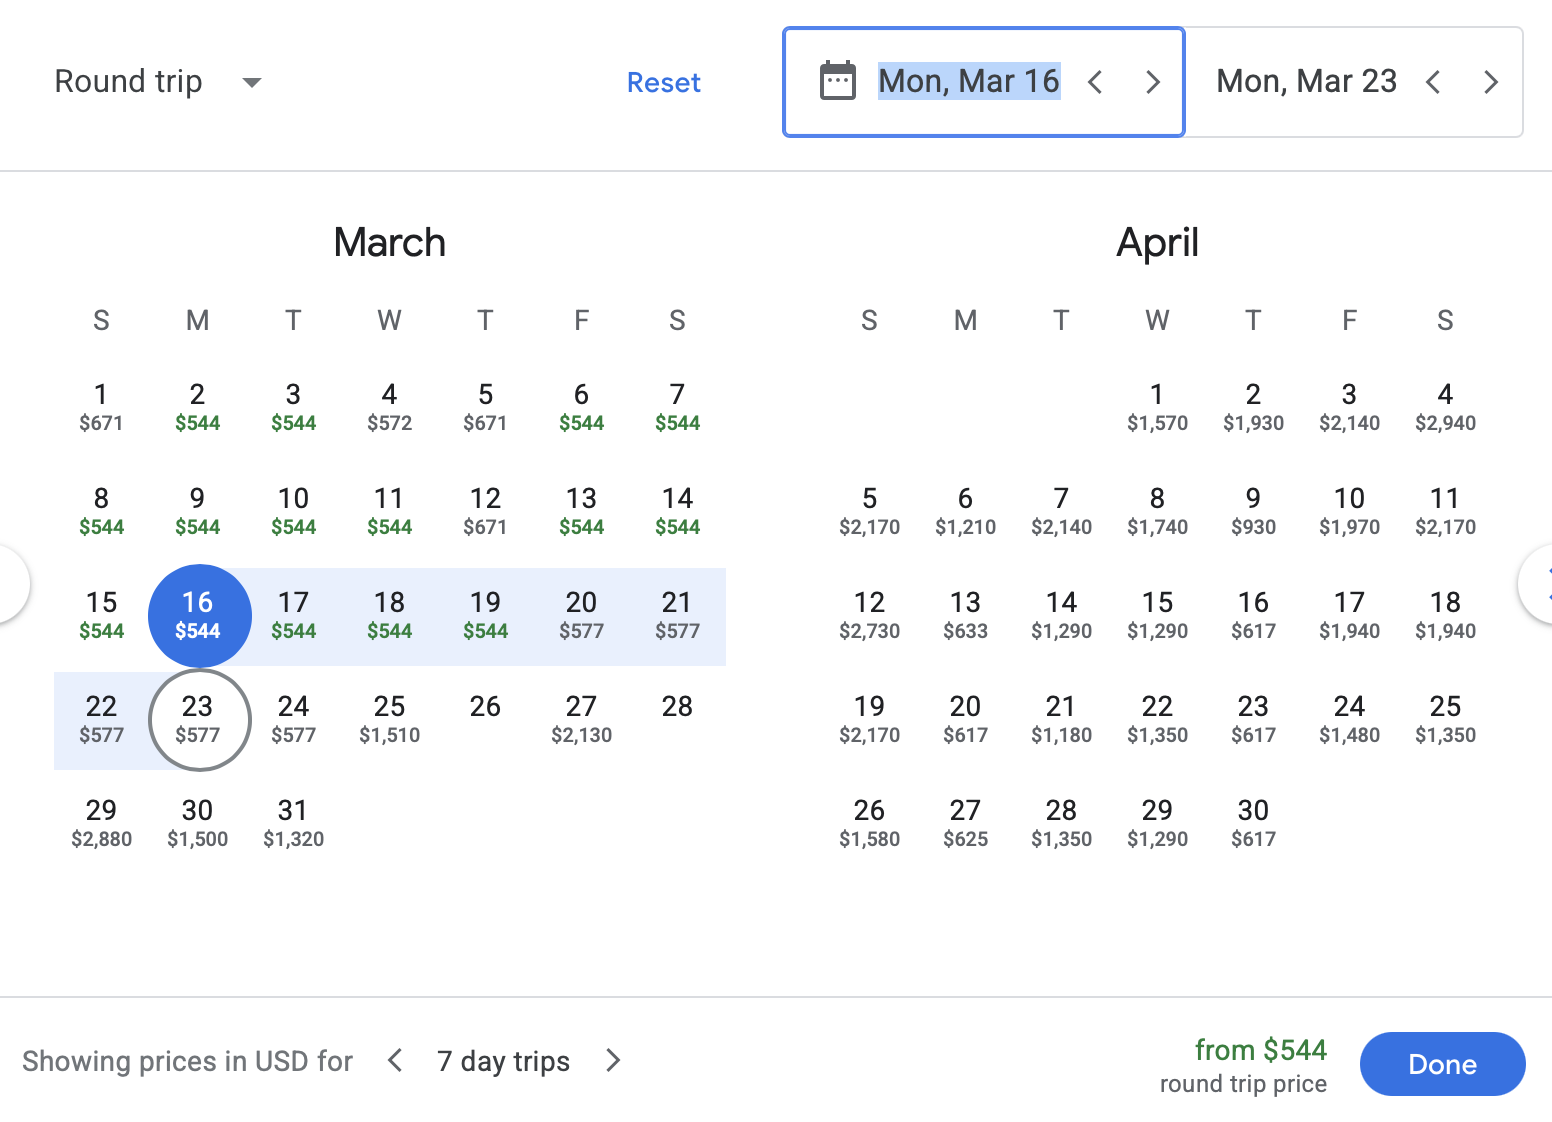This screenshot has width=1552, height=1122.
Task: Click the back arrow beside Mon, Mar 23
Action: point(1433,82)
